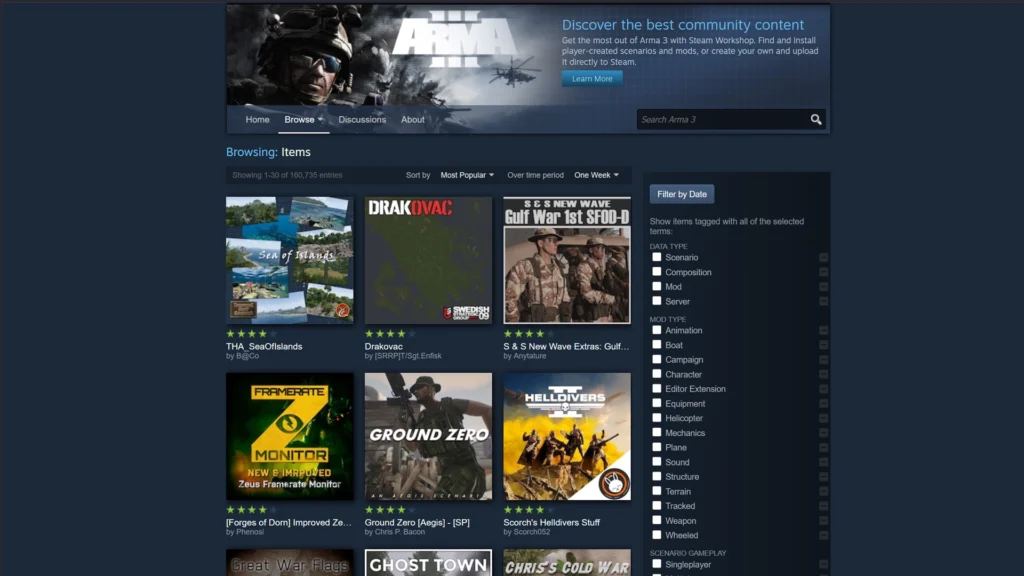1024x576 pixels.
Task: Exclude the Singleplayer tag using its minus icon
Action: (824, 564)
